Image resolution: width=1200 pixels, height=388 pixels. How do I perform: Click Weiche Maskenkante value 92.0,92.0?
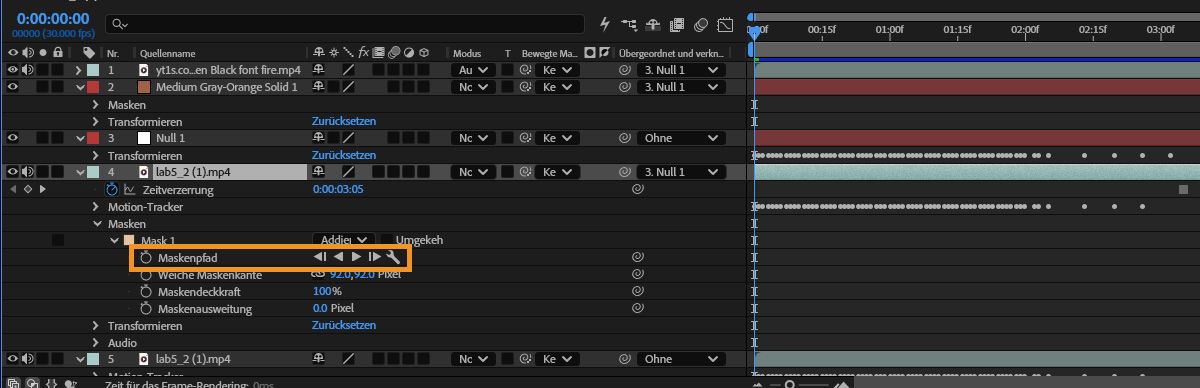point(353,274)
